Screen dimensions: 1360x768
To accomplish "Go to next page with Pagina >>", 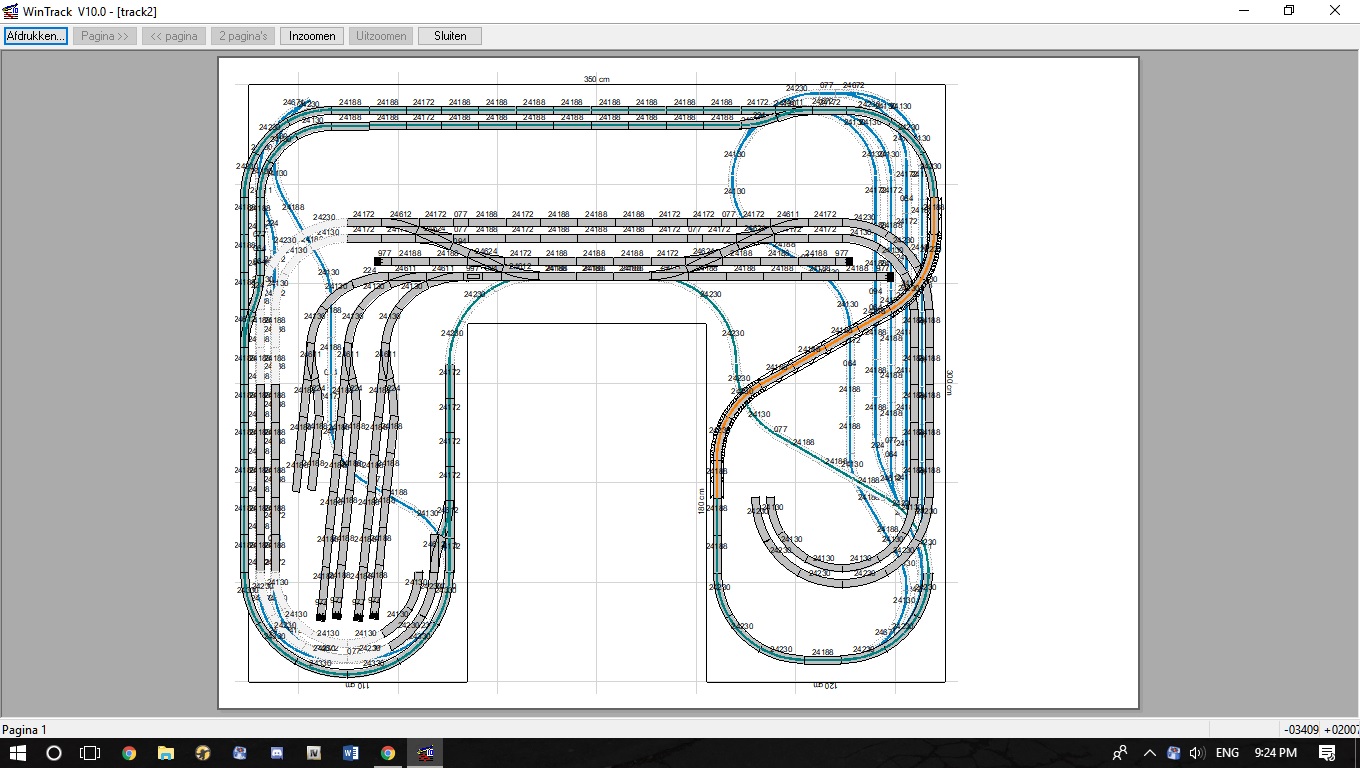I will (105, 36).
